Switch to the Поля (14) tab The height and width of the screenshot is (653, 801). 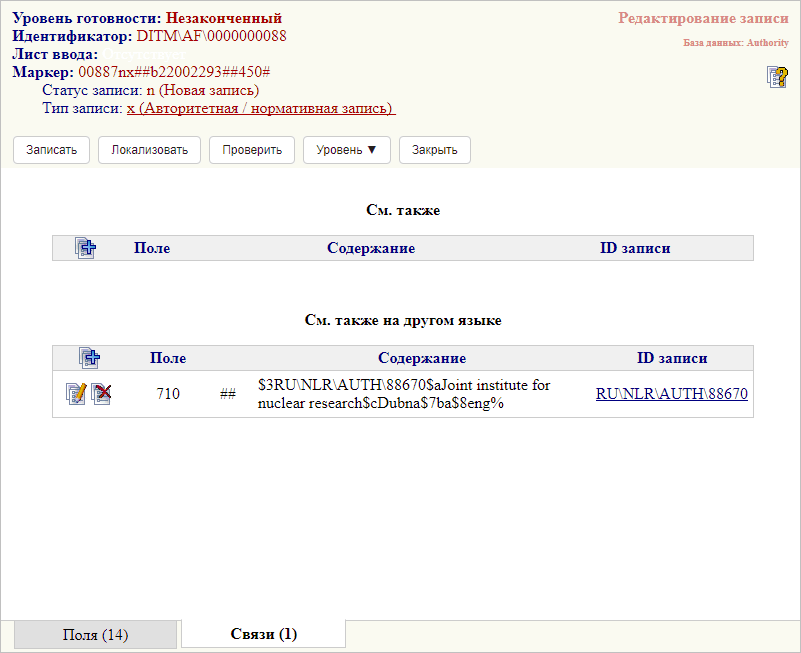point(95,635)
